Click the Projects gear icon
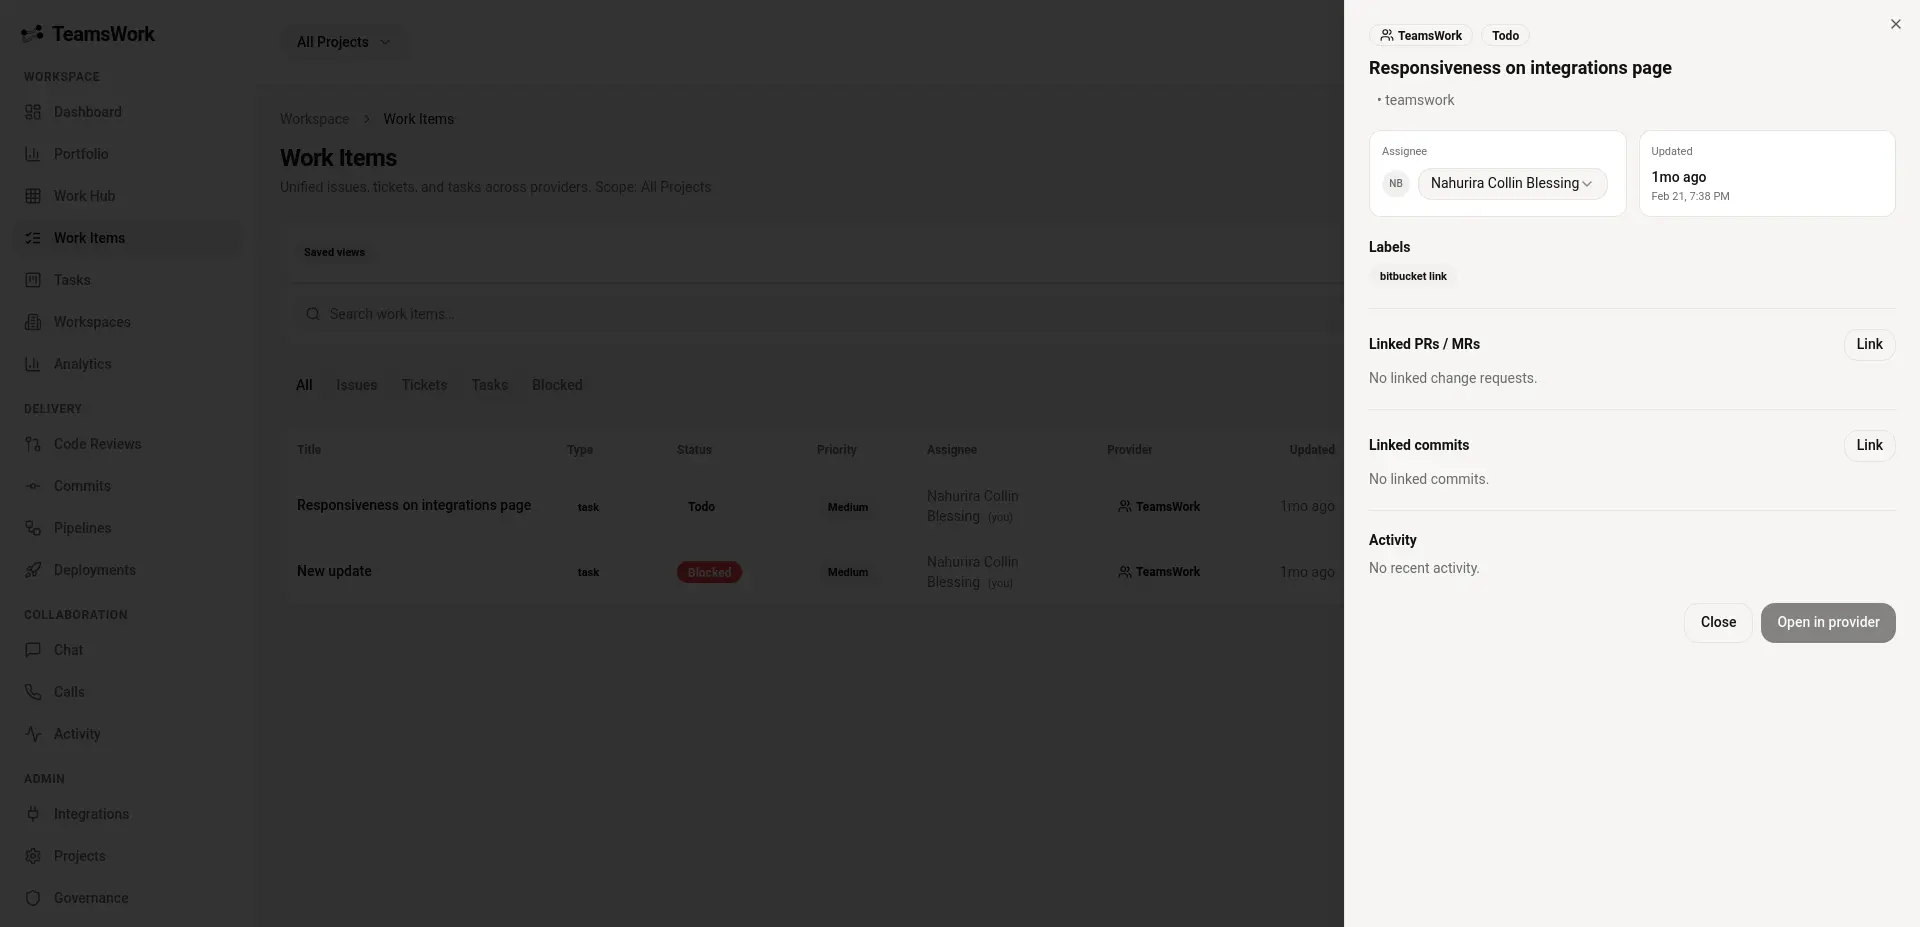 point(33,856)
